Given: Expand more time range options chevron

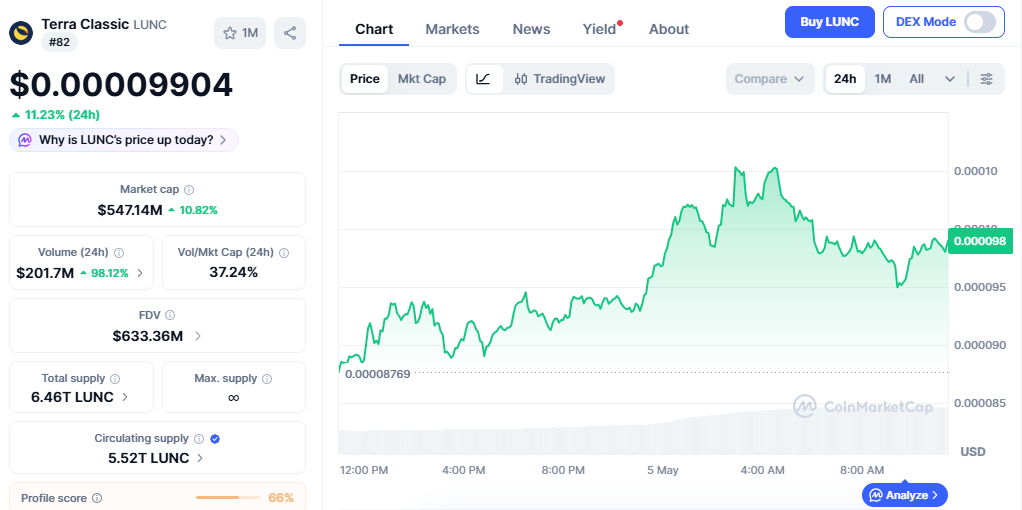Looking at the screenshot, I should 950,79.
